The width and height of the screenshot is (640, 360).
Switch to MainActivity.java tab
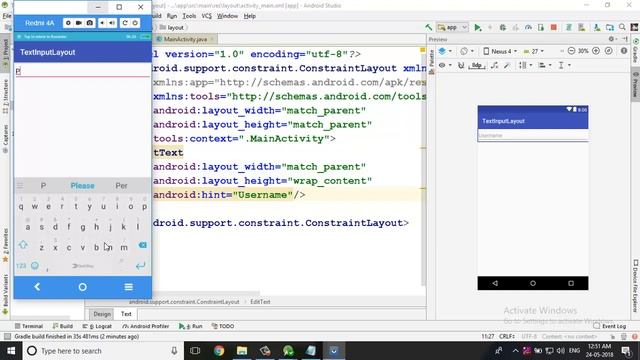click(x=186, y=39)
